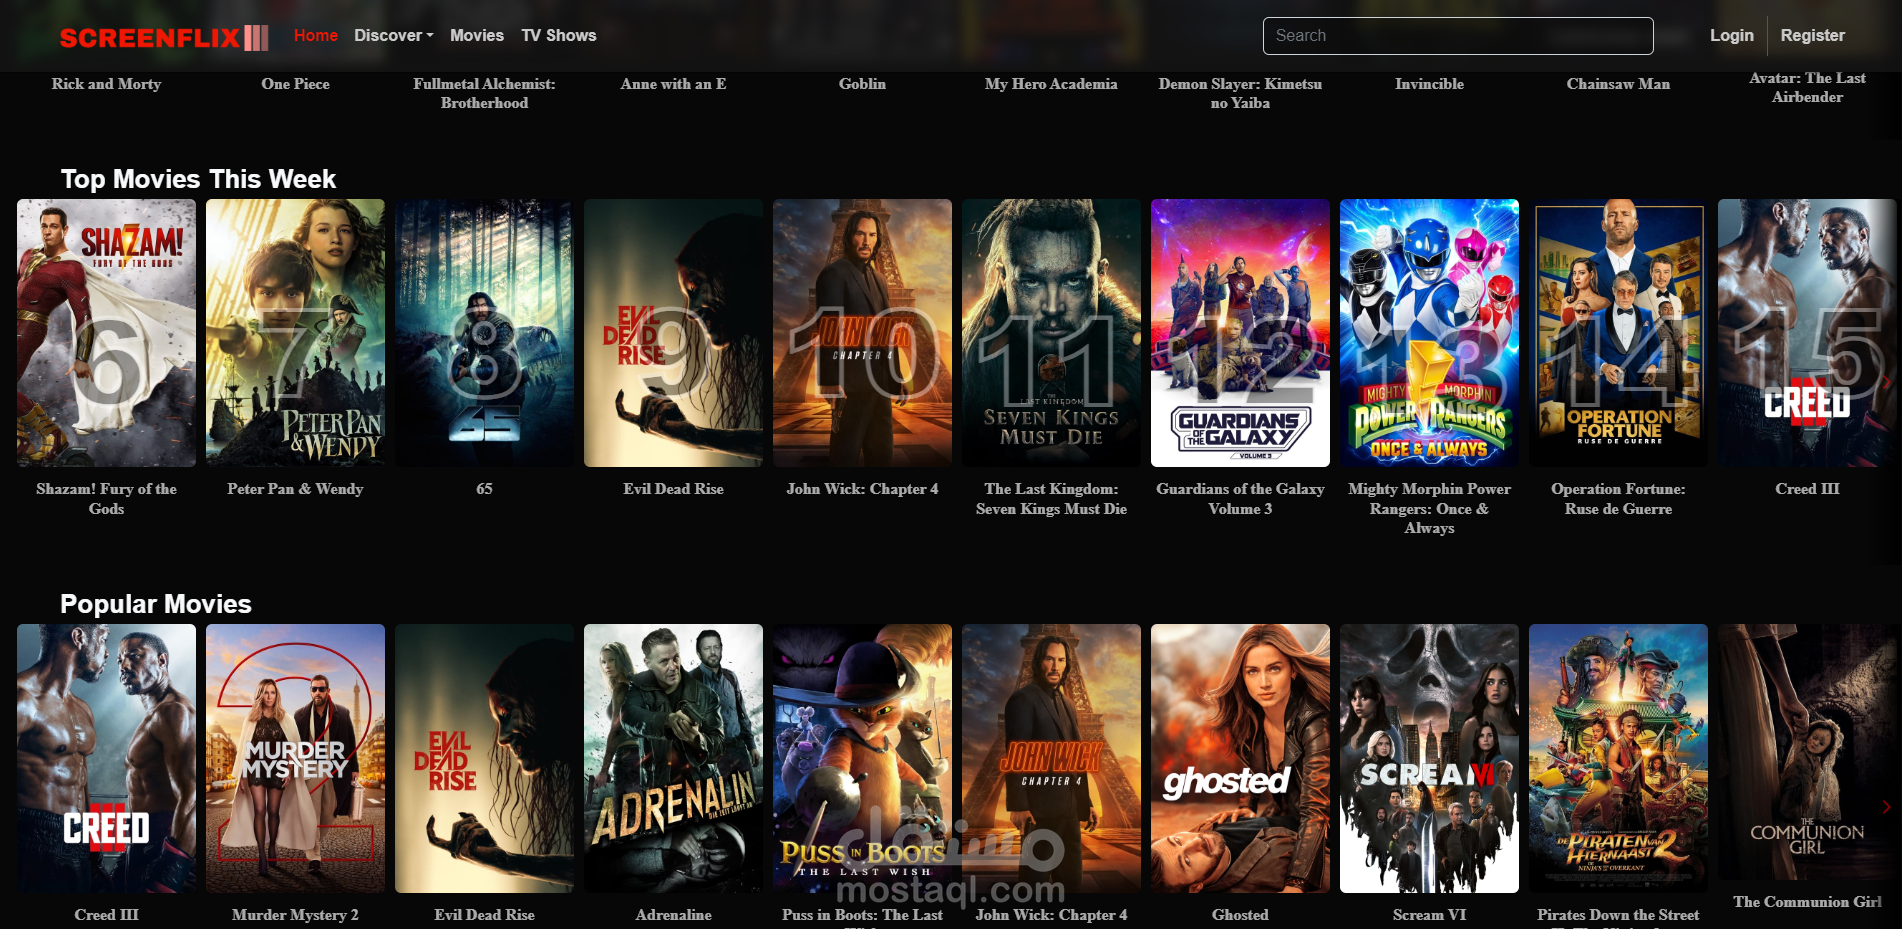Viewport: 1902px width, 929px height.
Task: Focus the Search input field
Action: (1458, 36)
